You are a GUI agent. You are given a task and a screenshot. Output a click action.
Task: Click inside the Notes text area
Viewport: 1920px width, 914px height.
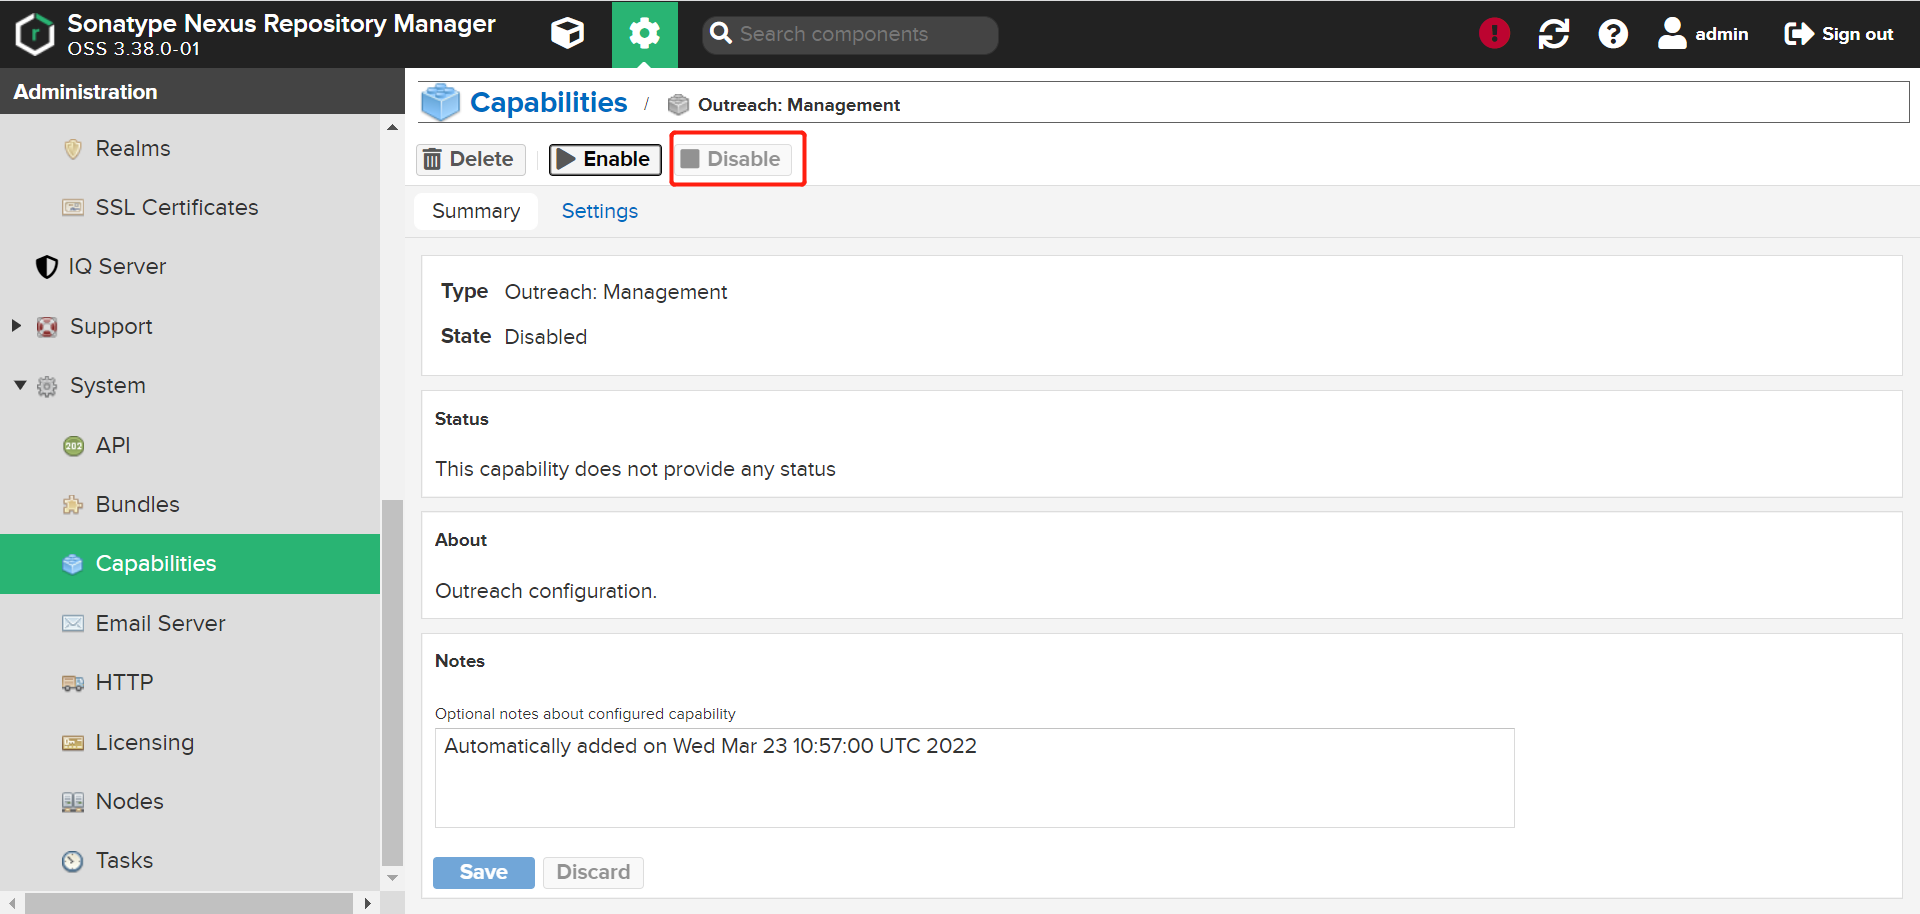(974, 778)
